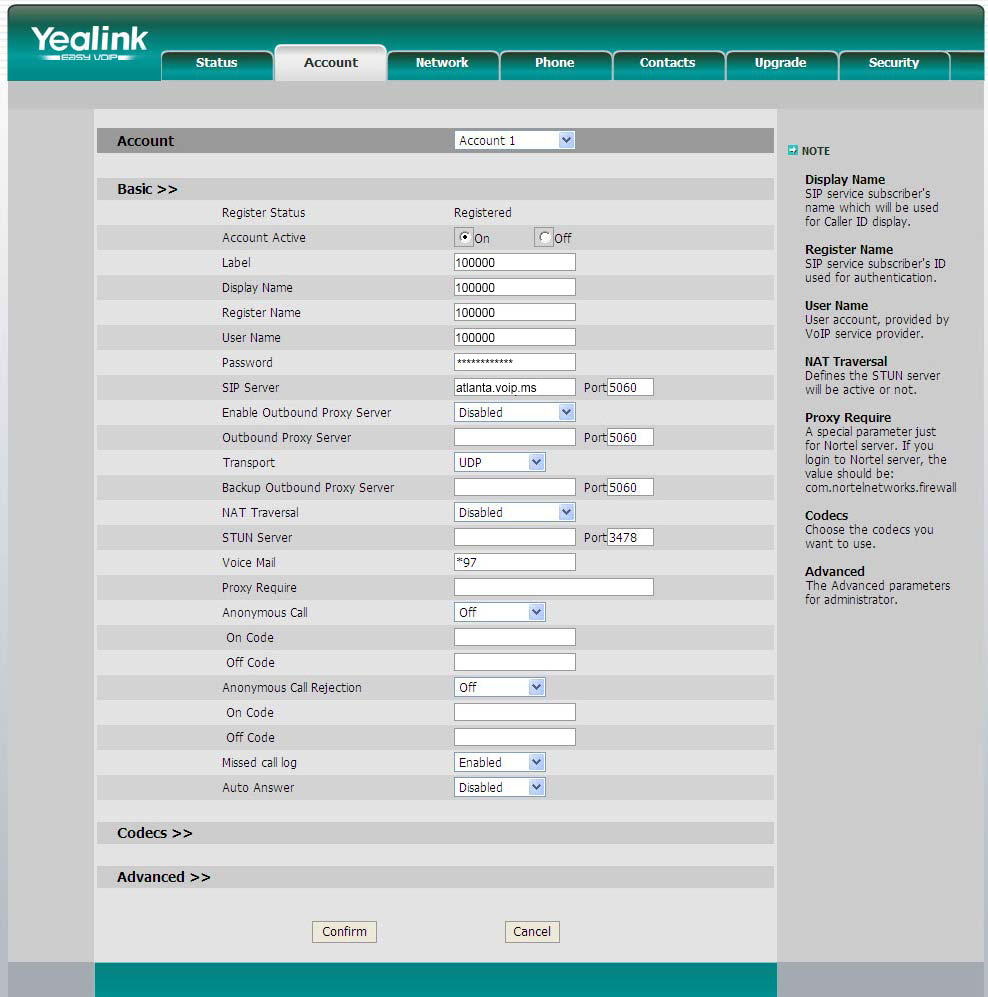Click the Password field
This screenshot has height=997, width=988.
point(514,362)
